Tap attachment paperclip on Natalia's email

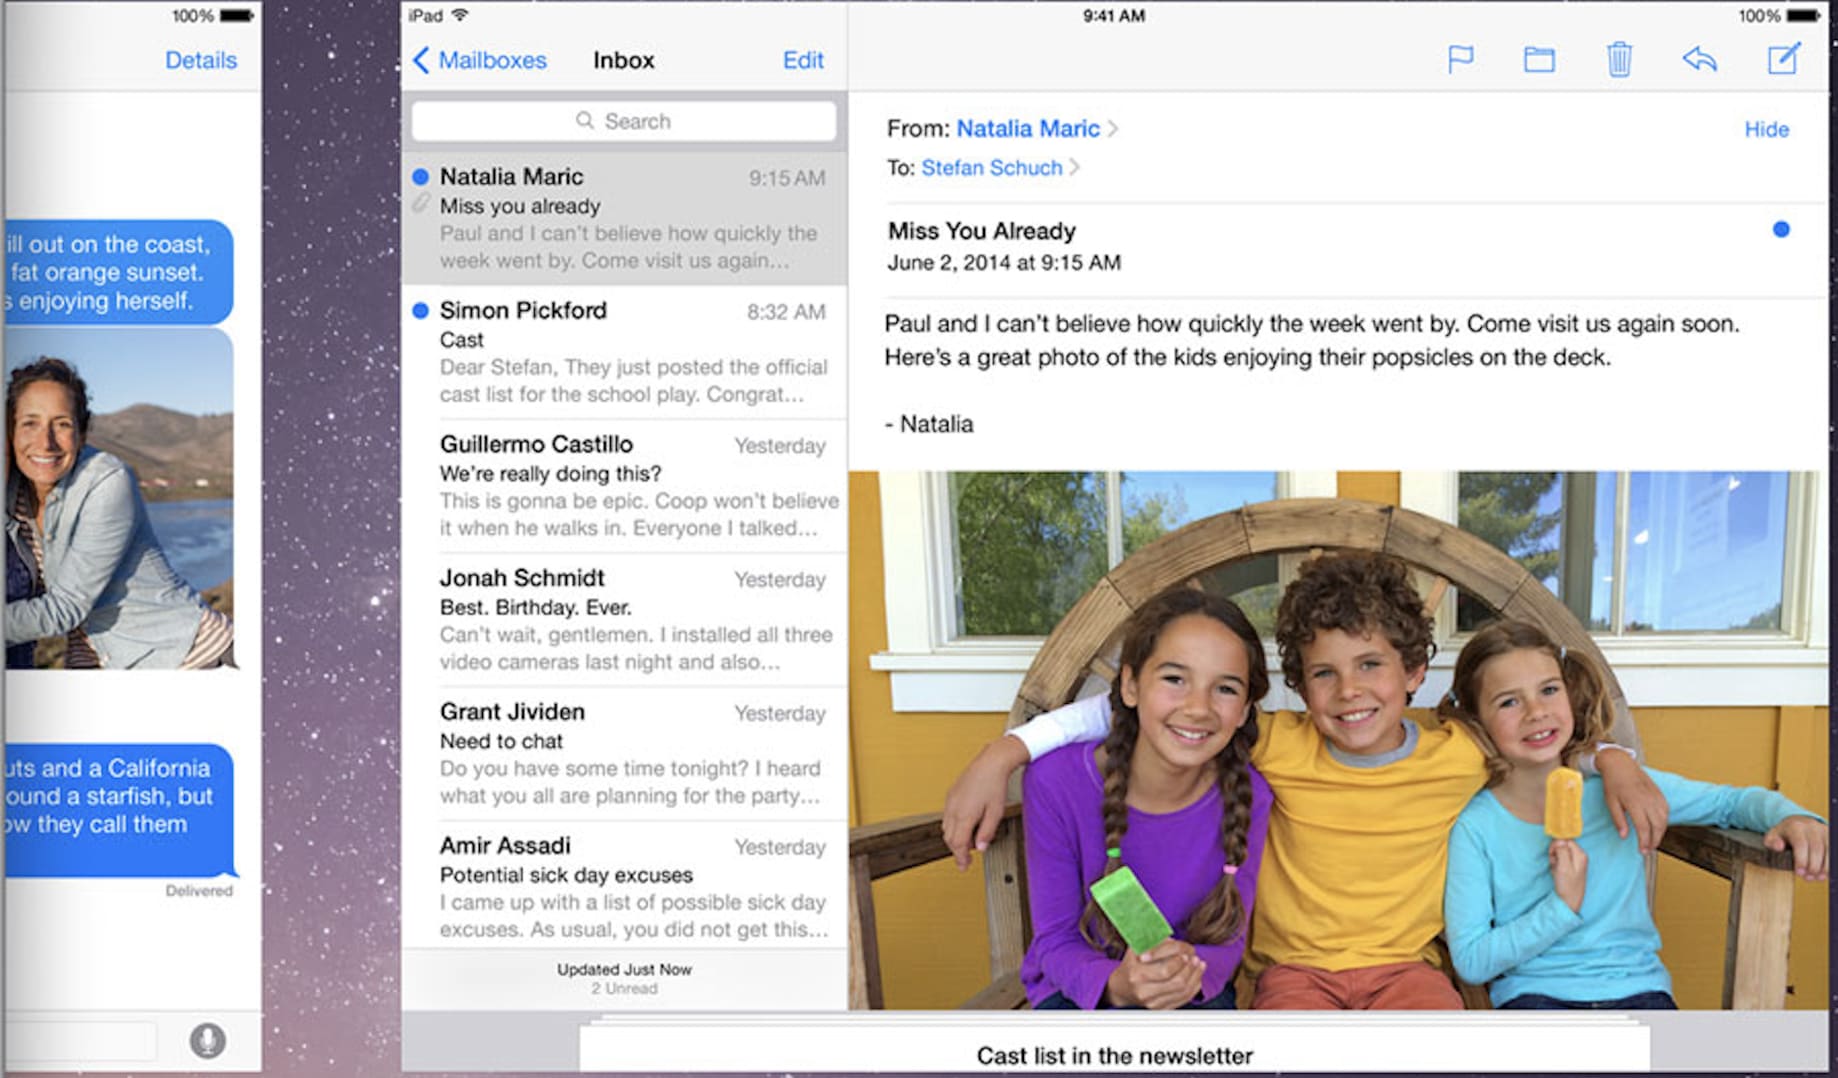tap(421, 204)
